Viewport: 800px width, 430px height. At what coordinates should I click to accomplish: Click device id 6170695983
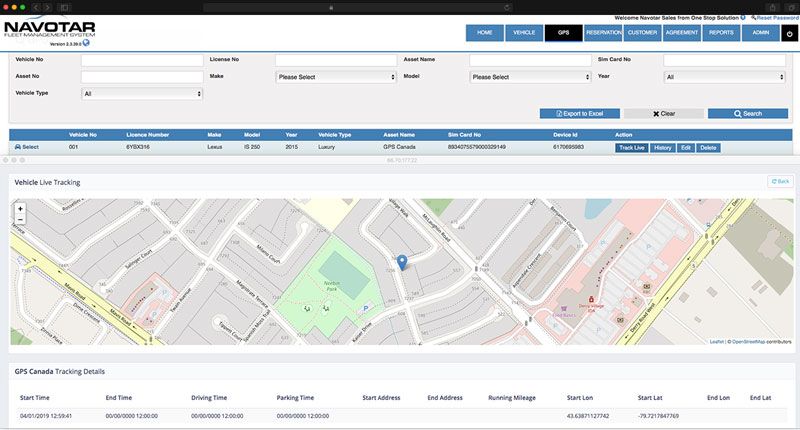tap(568, 147)
